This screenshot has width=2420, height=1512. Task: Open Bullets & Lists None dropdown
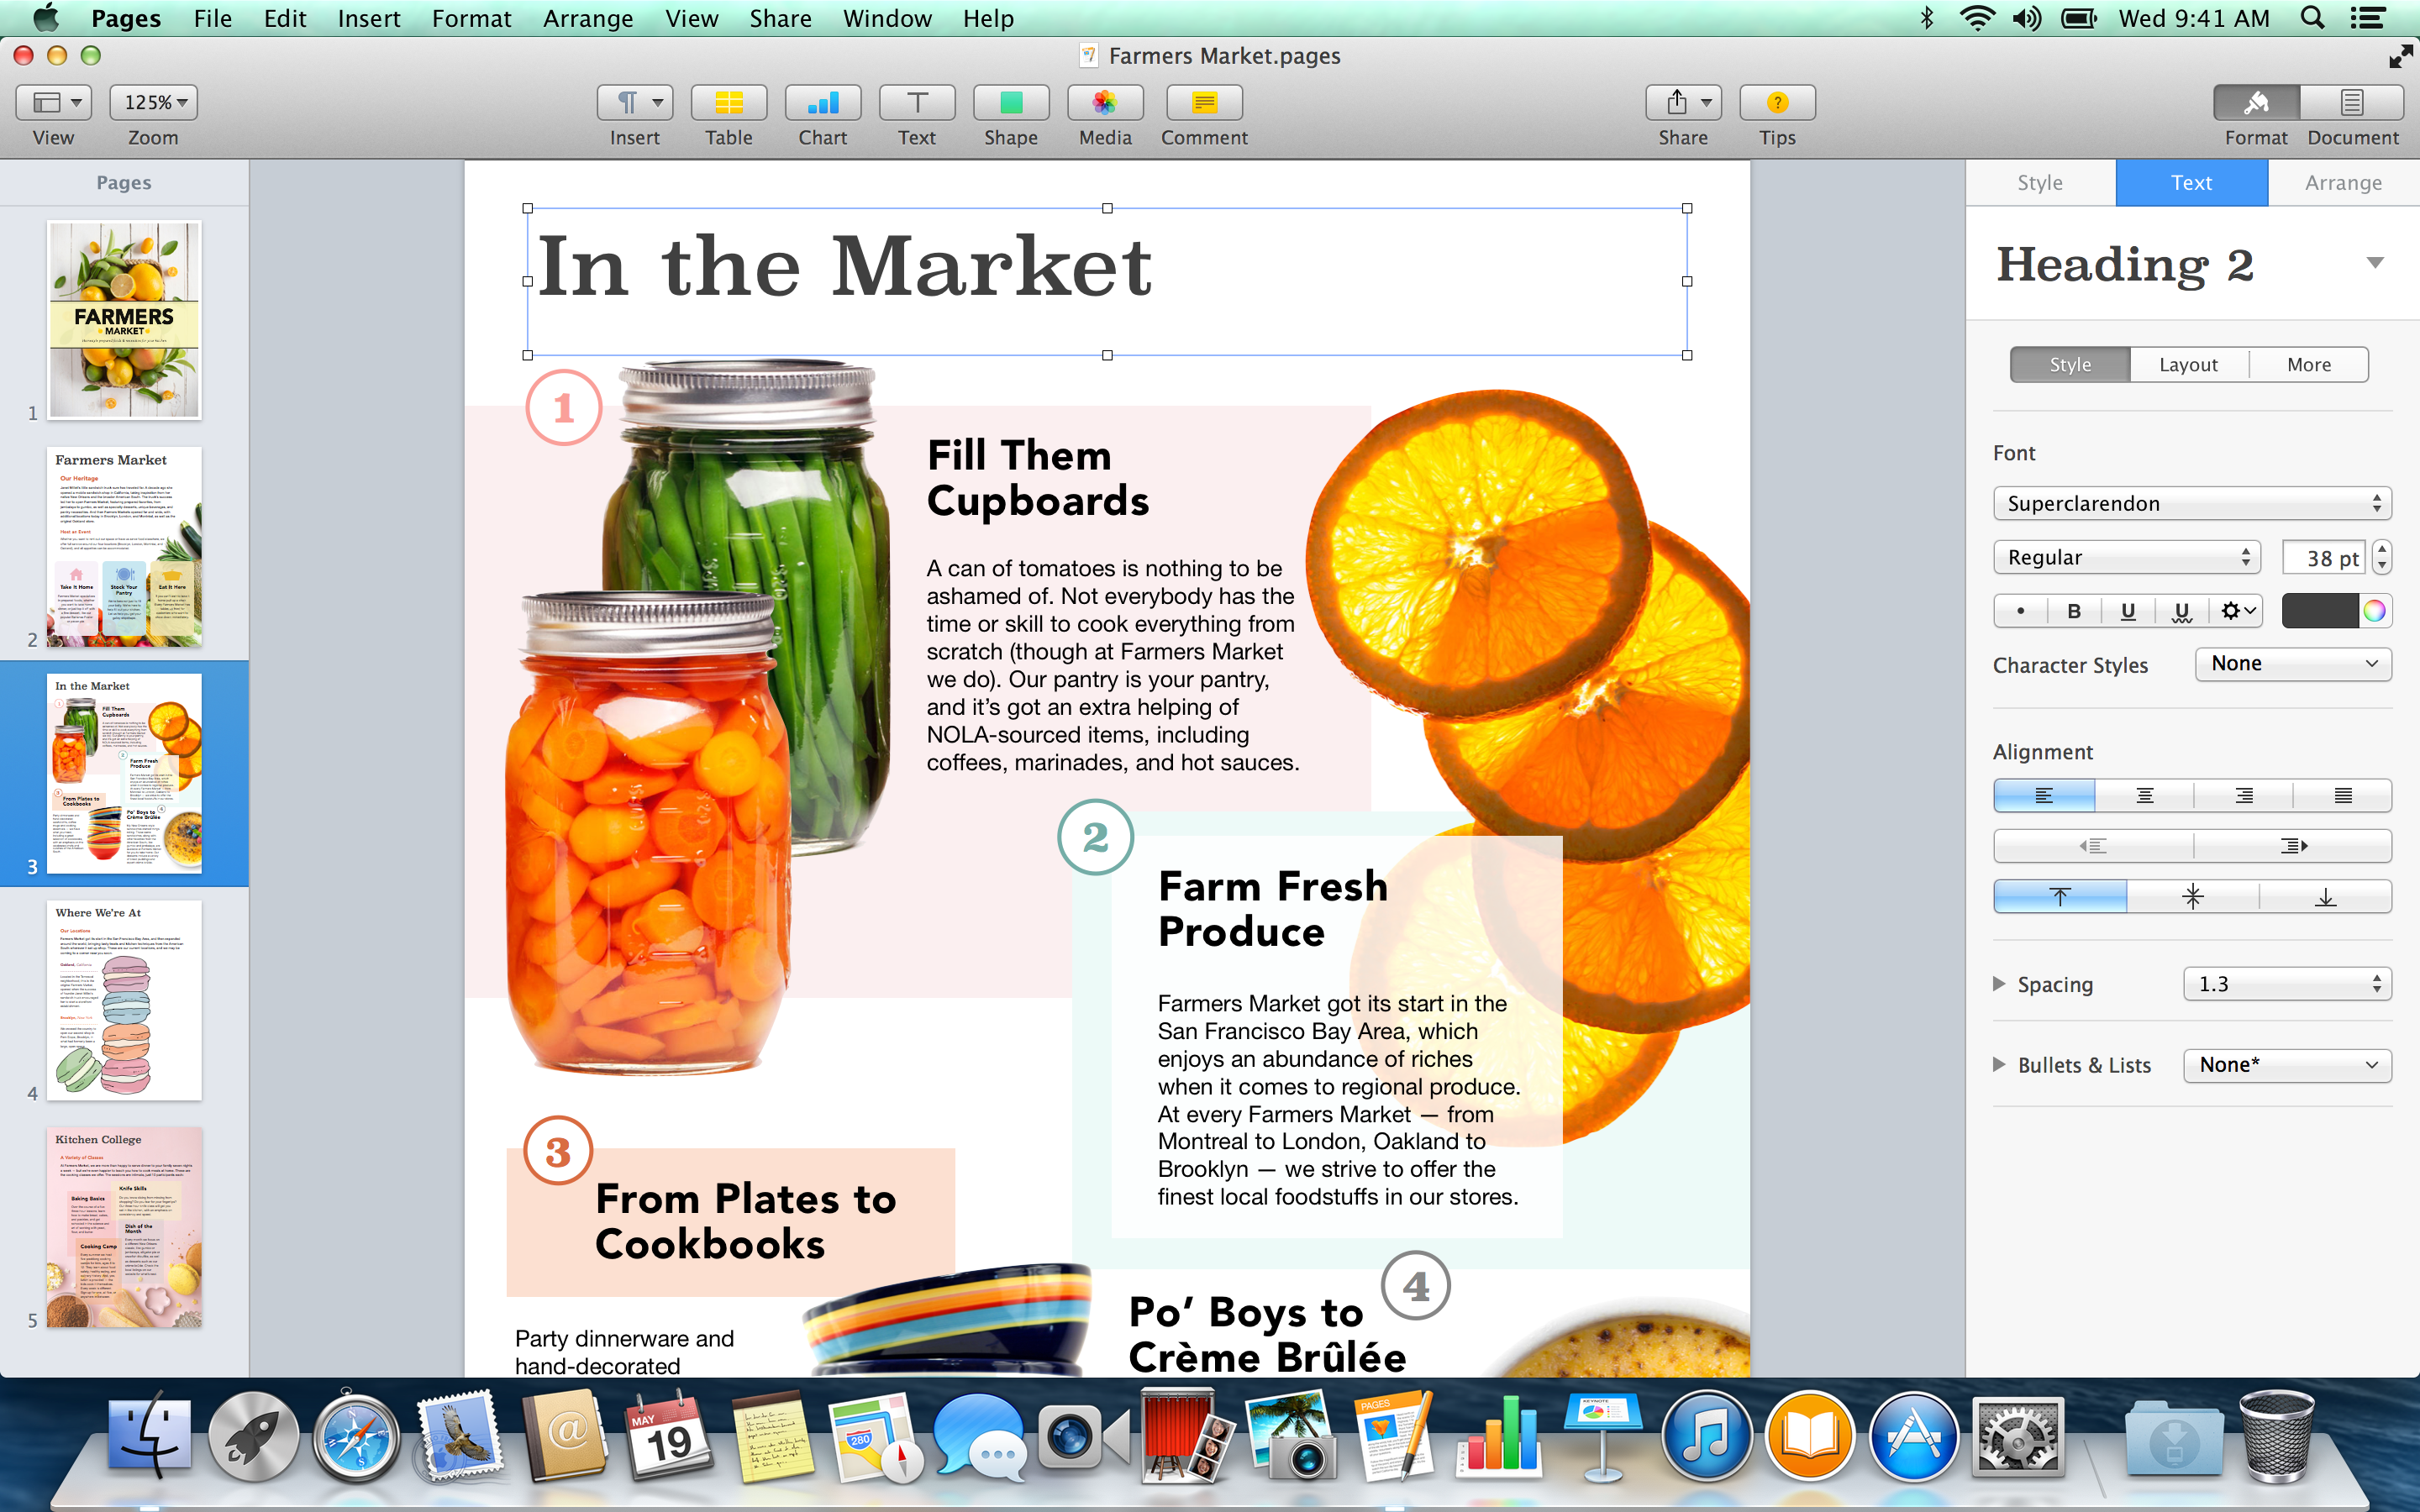tap(2287, 1065)
